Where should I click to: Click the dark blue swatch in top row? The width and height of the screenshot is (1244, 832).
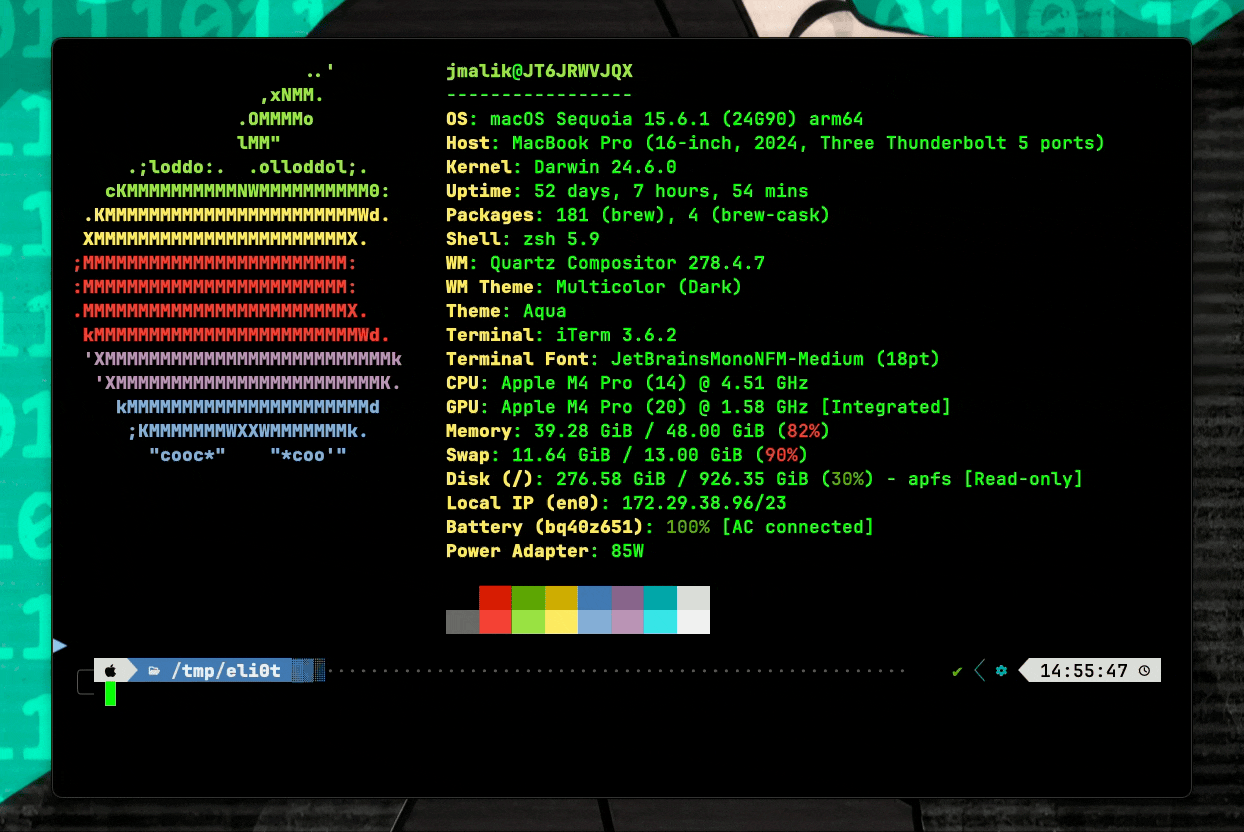click(594, 597)
